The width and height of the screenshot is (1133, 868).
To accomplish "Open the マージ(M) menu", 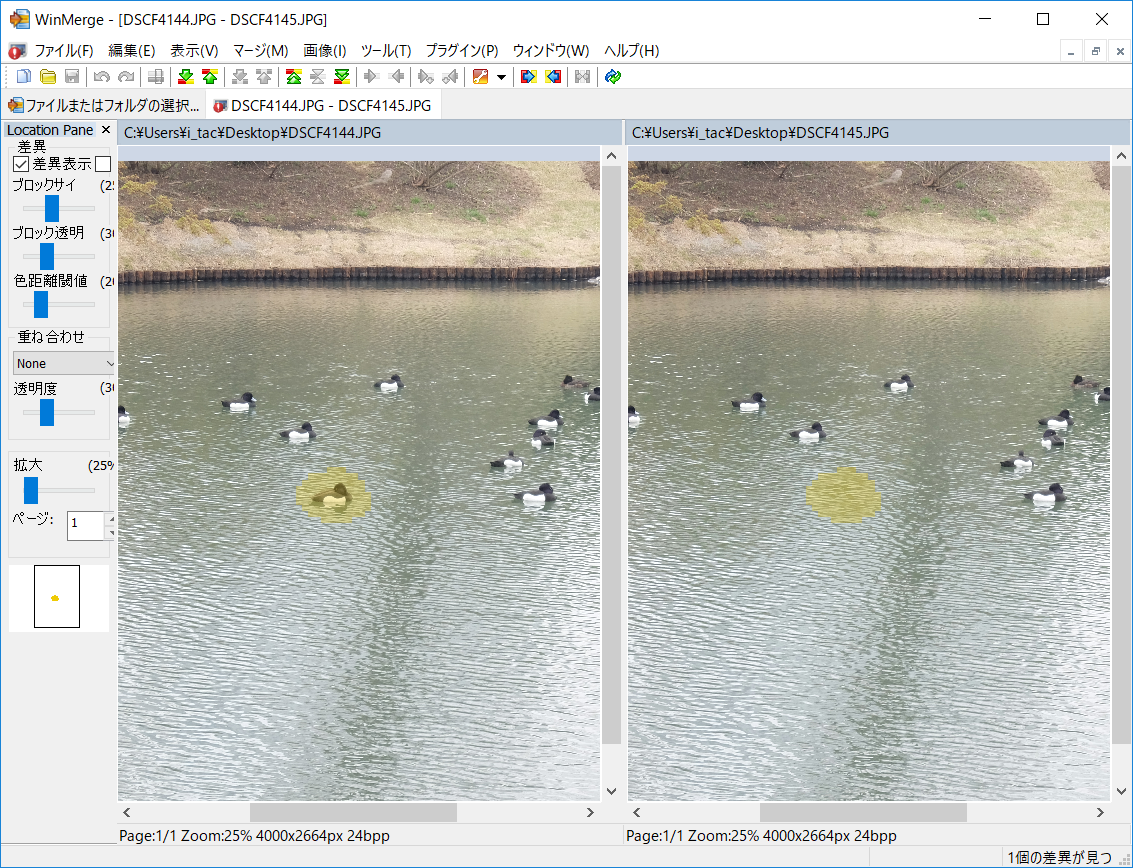I will (x=260, y=51).
